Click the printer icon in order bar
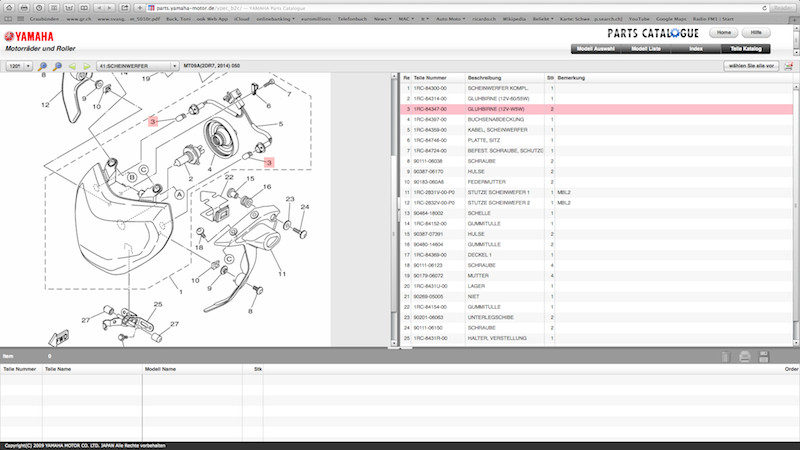Viewport: 800px width, 450px height. 745,356
